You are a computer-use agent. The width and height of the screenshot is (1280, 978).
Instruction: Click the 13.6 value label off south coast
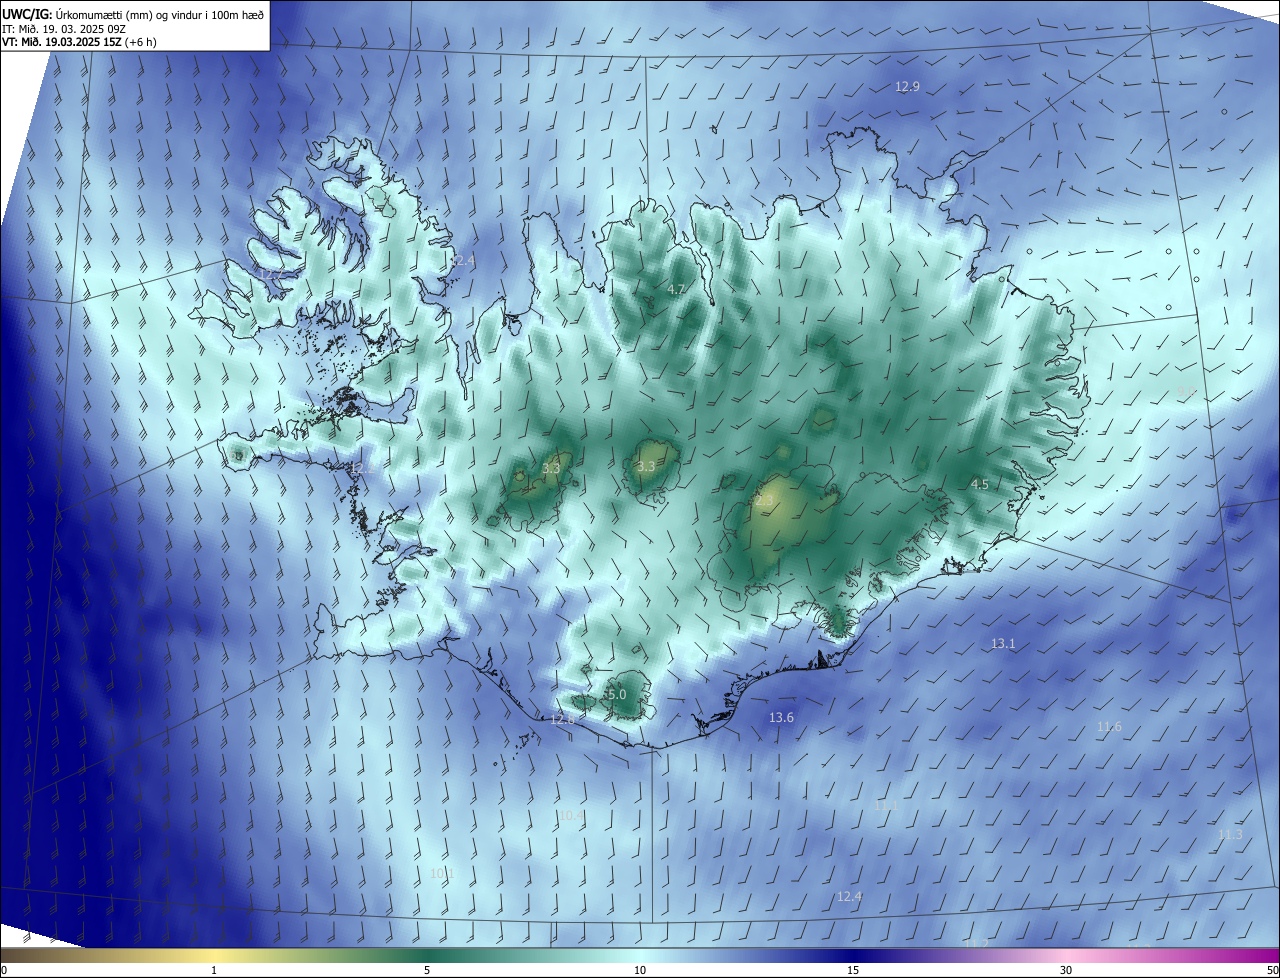(x=781, y=718)
